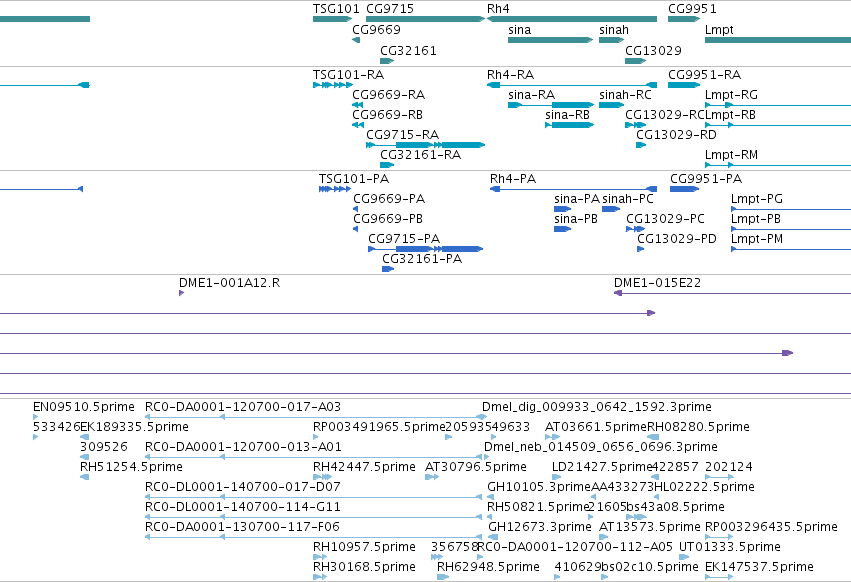Select transcript sina-RB
Image resolution: width=851 pixels, height=582 pixels.
click(569, 125)
